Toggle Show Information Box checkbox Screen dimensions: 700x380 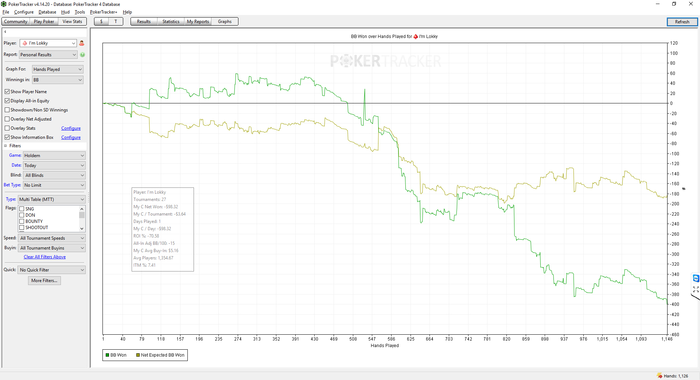point(7,138)
